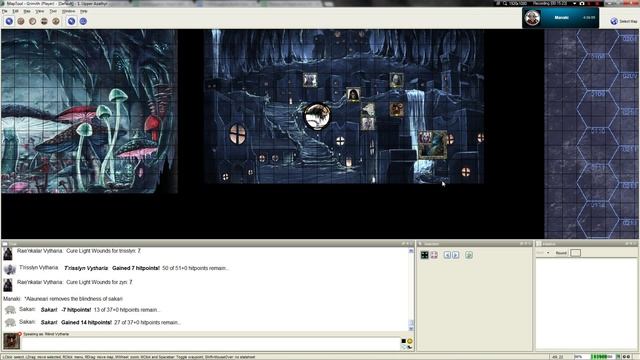
Task: Click Sakari '-7 hitpoints' chat message
Action: [100, 310]
